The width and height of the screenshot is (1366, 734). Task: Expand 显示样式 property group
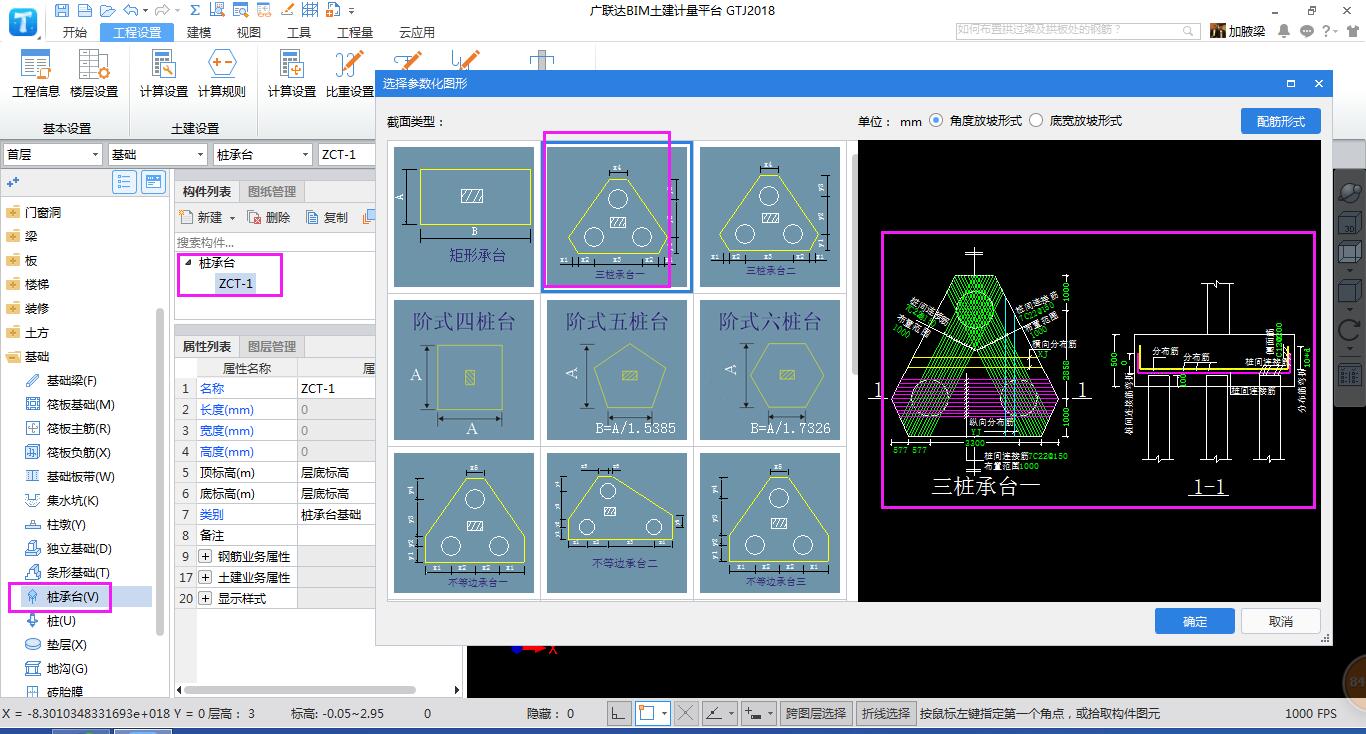(x=206, y=598)
